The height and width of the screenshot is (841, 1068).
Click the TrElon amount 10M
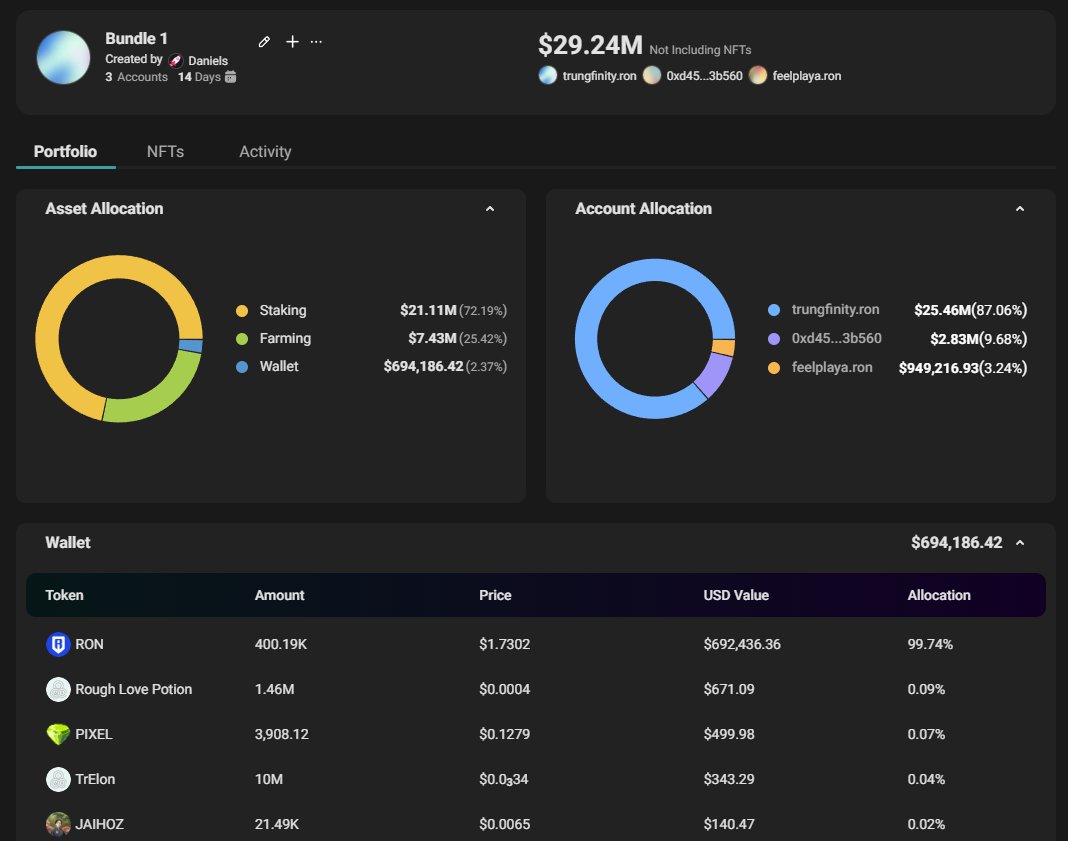click(268, 779)
